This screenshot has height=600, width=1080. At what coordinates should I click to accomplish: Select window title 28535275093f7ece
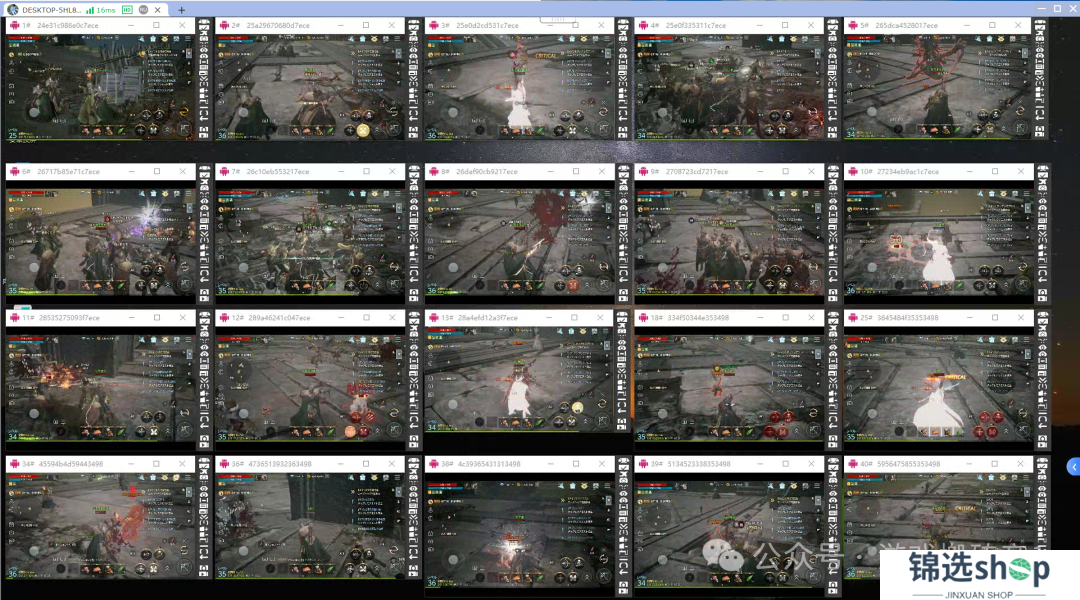69,318
